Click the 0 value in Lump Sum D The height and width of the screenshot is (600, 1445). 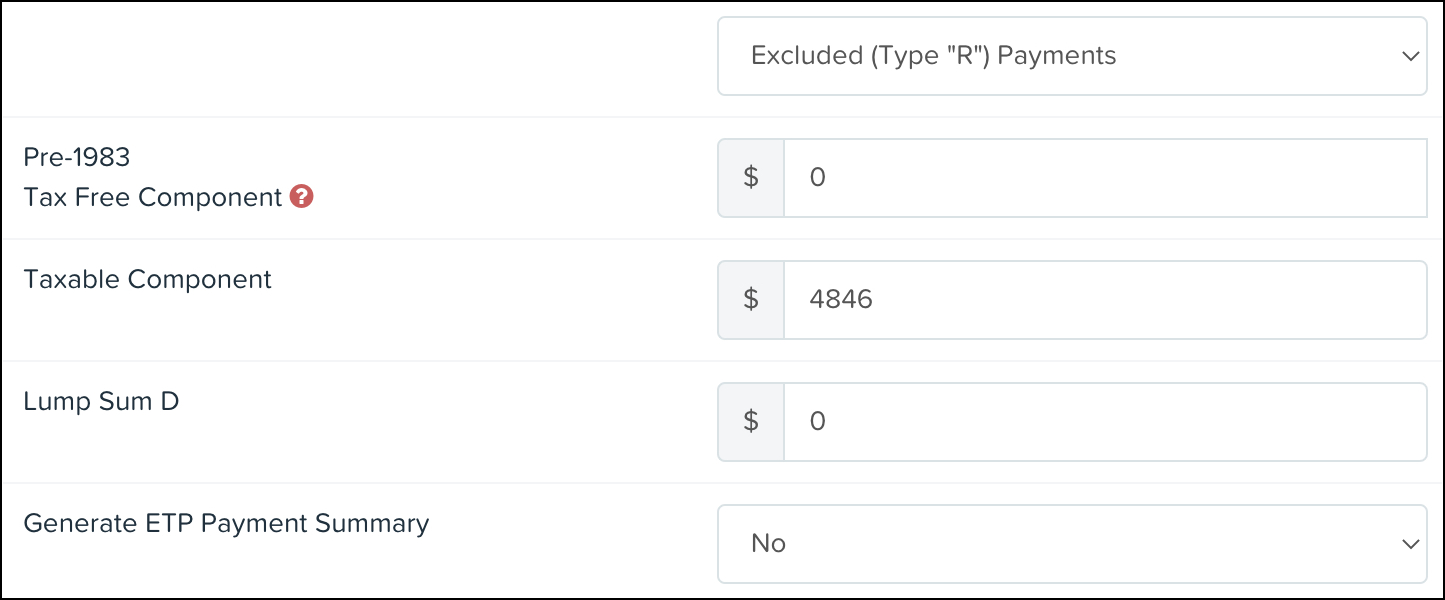(x=817, y=422)
